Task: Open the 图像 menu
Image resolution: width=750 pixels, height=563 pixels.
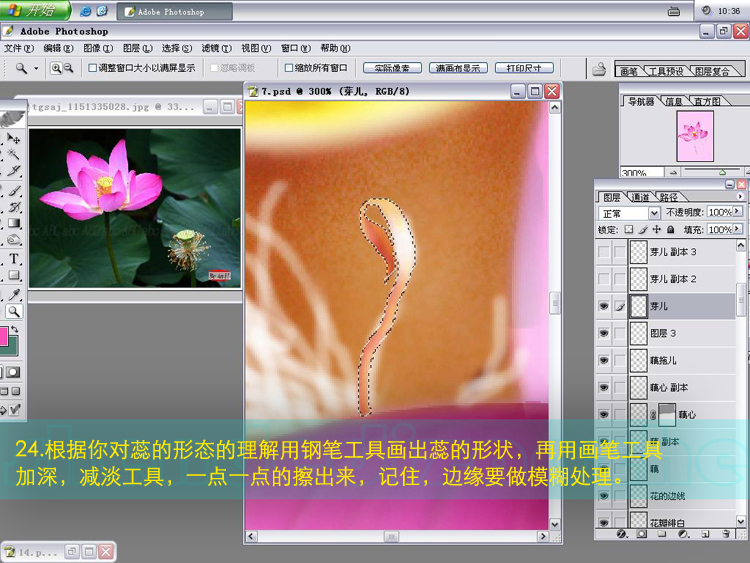Action: [98, 48]
